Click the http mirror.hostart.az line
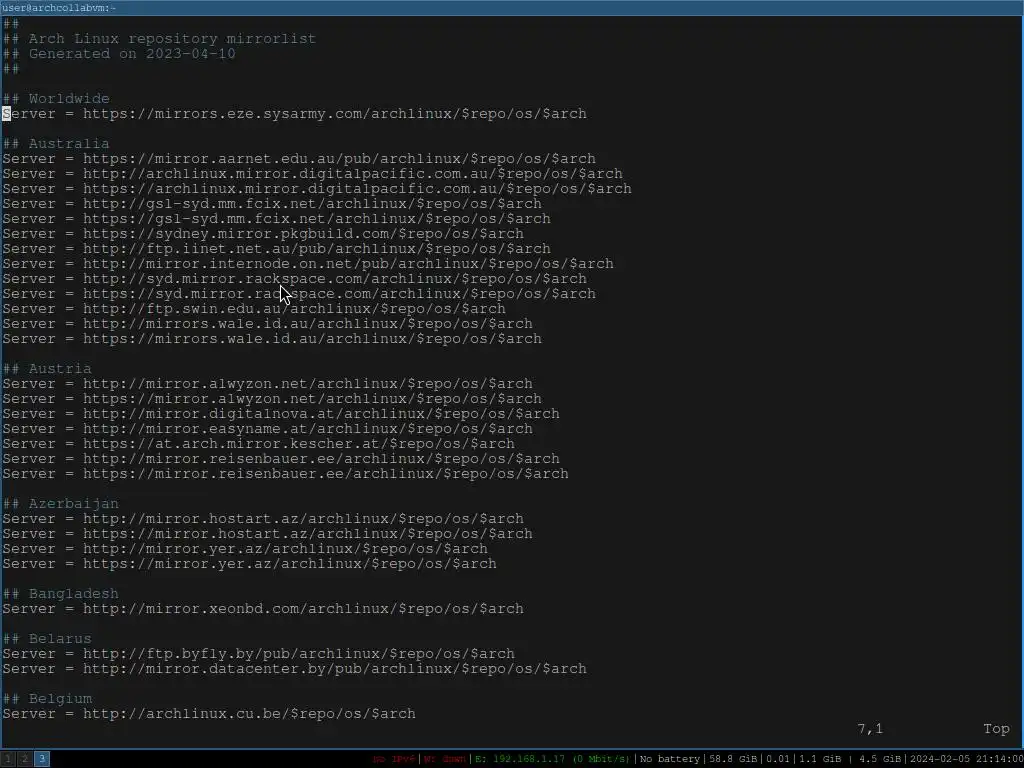Image resolution: width=1024 pixels, height=768 pixels. tap(263, 519)
